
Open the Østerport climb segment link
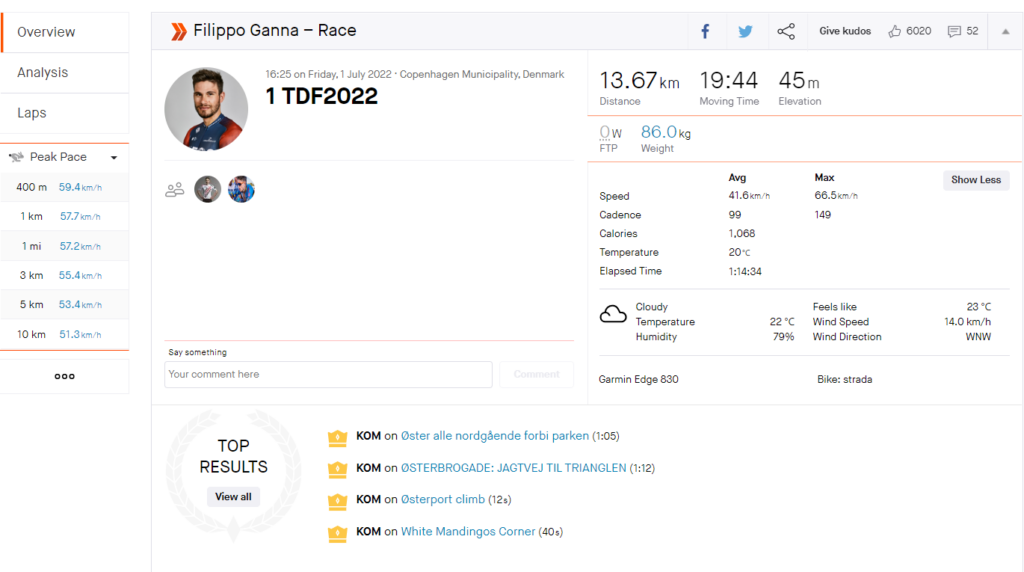click(443, 499)
